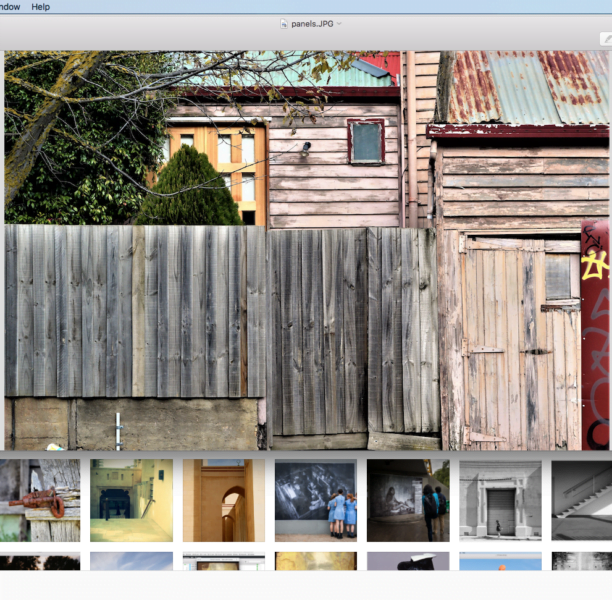Click the pencil edit icon at top right
The height and width of the screenshot is (600, 612).
point(605,39)
